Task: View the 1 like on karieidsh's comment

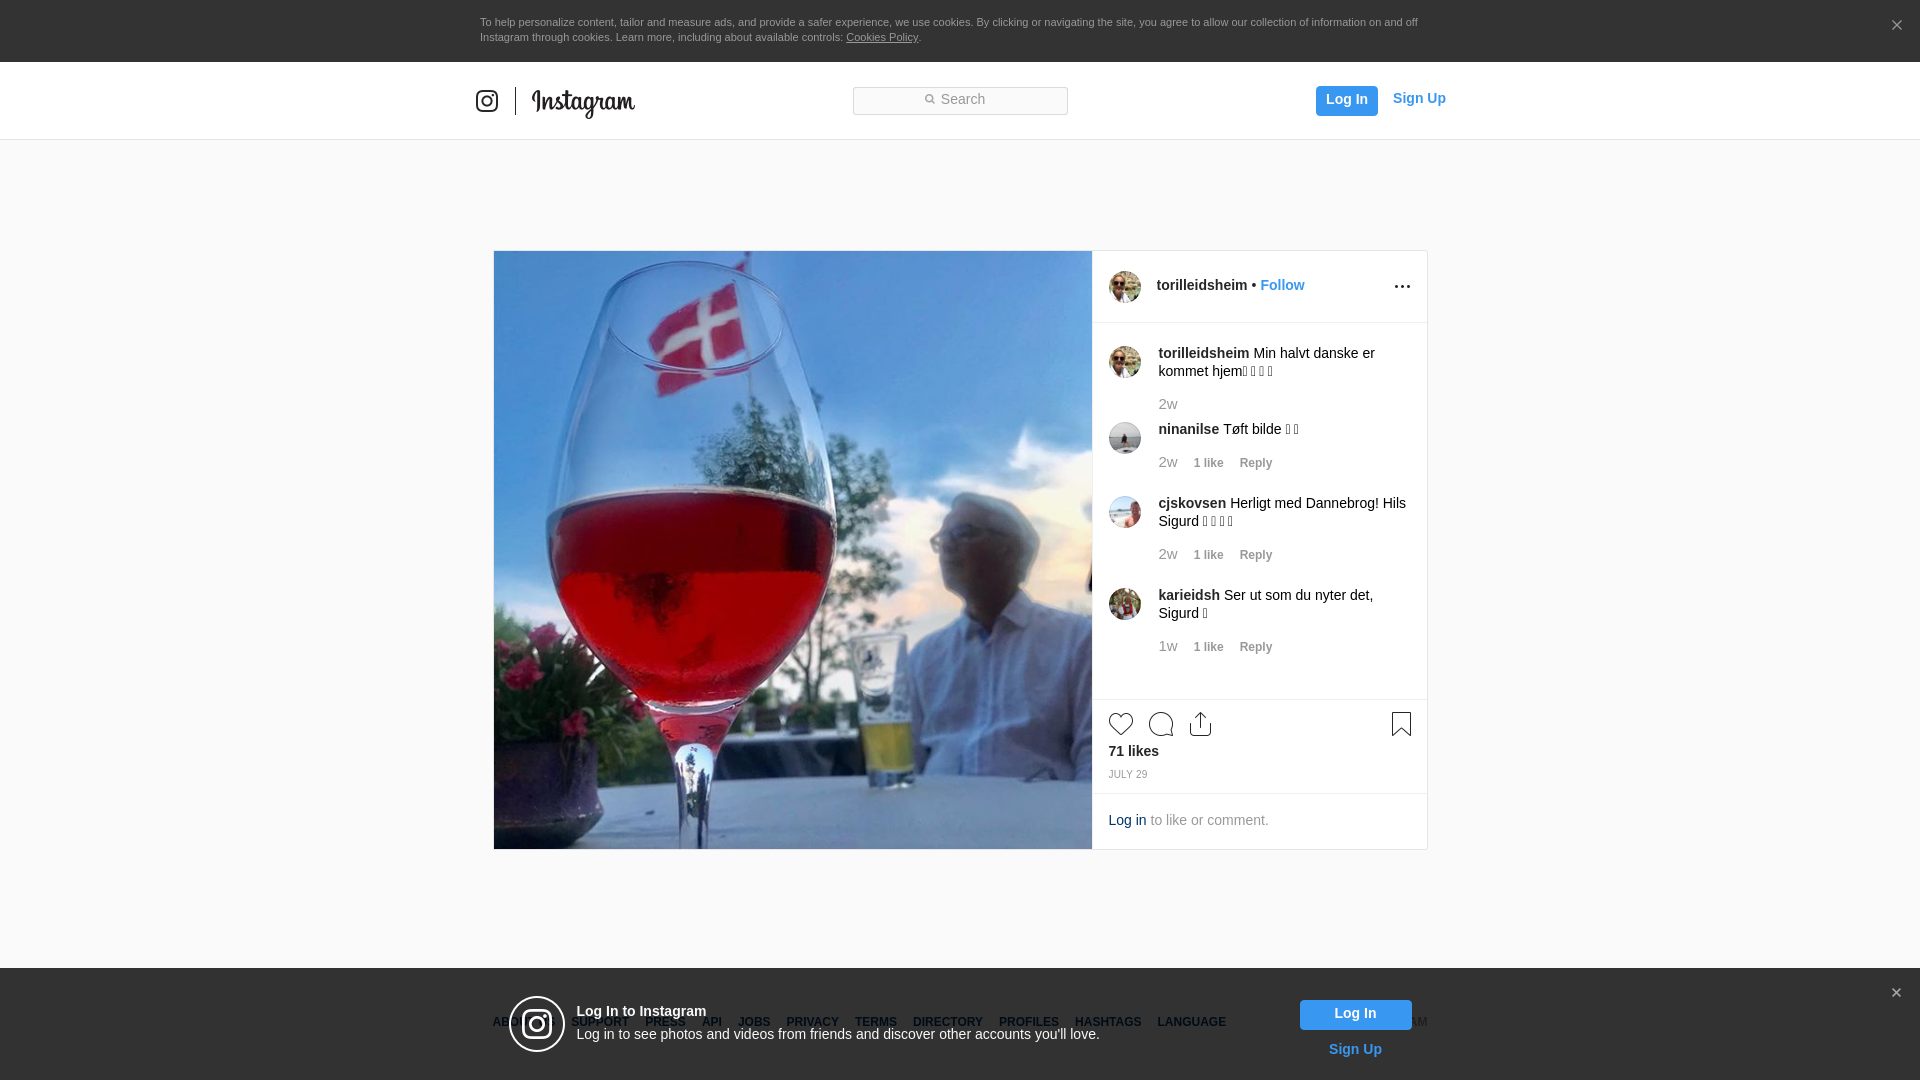Action: point(1208,647)
